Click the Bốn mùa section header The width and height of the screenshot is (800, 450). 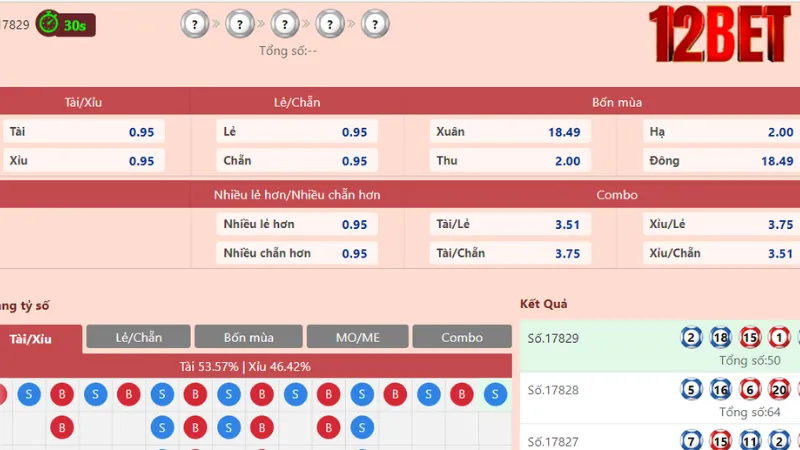point(617,102)
